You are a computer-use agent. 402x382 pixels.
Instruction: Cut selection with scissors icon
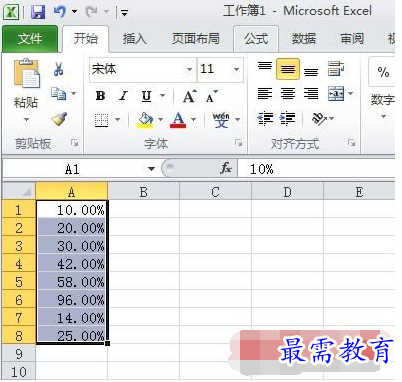[58, 69]
